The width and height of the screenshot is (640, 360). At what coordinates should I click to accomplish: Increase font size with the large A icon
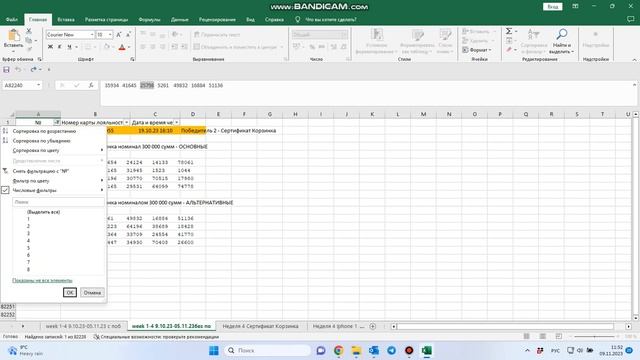point(119,35)
